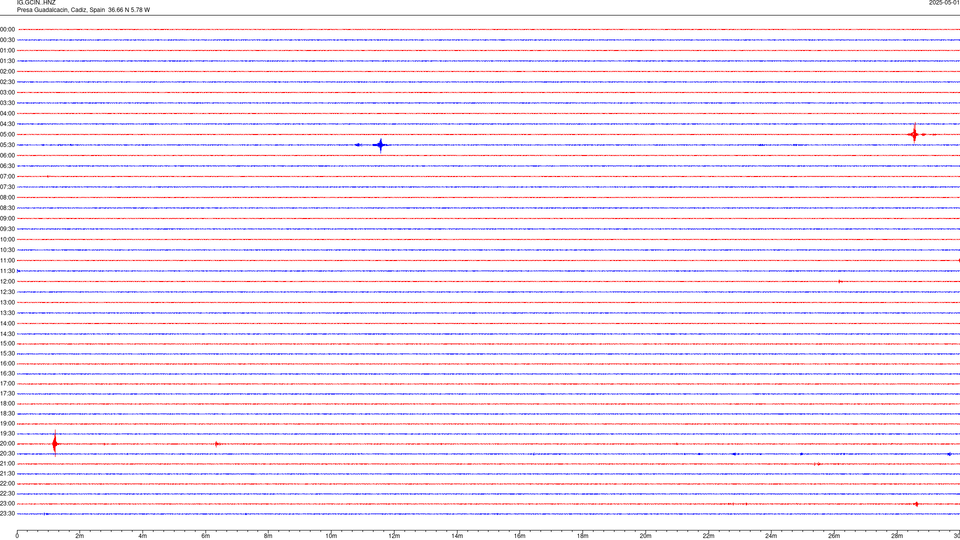Select the 19:30 trace time label
Screen dimensions: 960x540
pos(7,434)
